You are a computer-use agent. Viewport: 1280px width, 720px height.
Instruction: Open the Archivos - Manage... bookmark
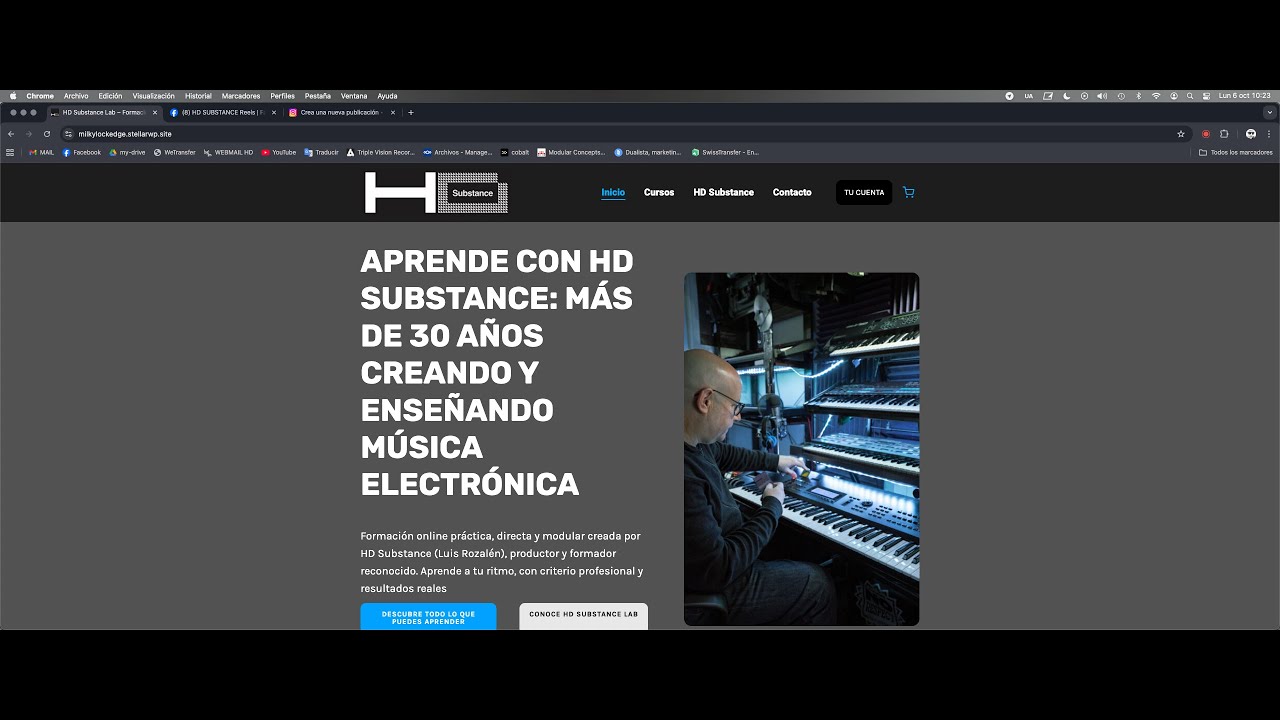click(457, 152)
